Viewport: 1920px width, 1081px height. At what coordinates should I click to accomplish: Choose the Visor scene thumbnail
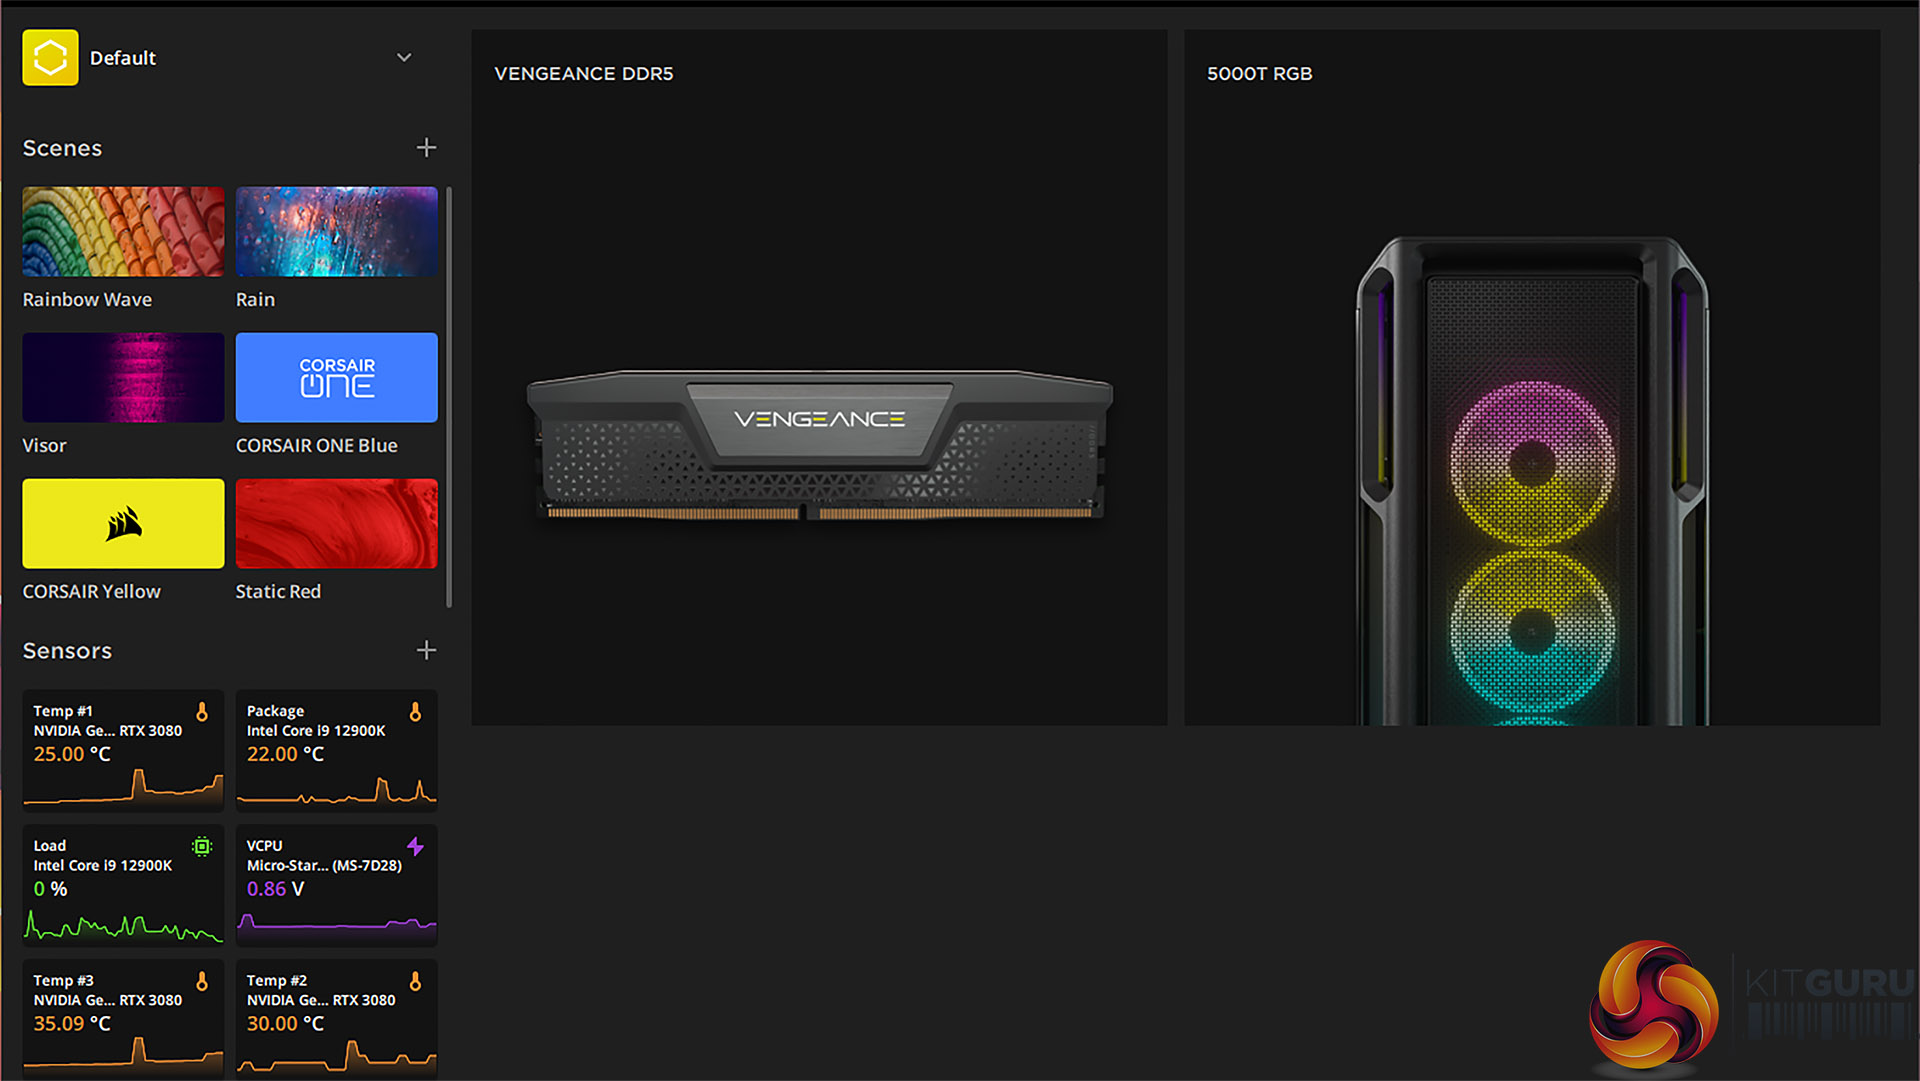pyautogui.click(x=123, y=378)
